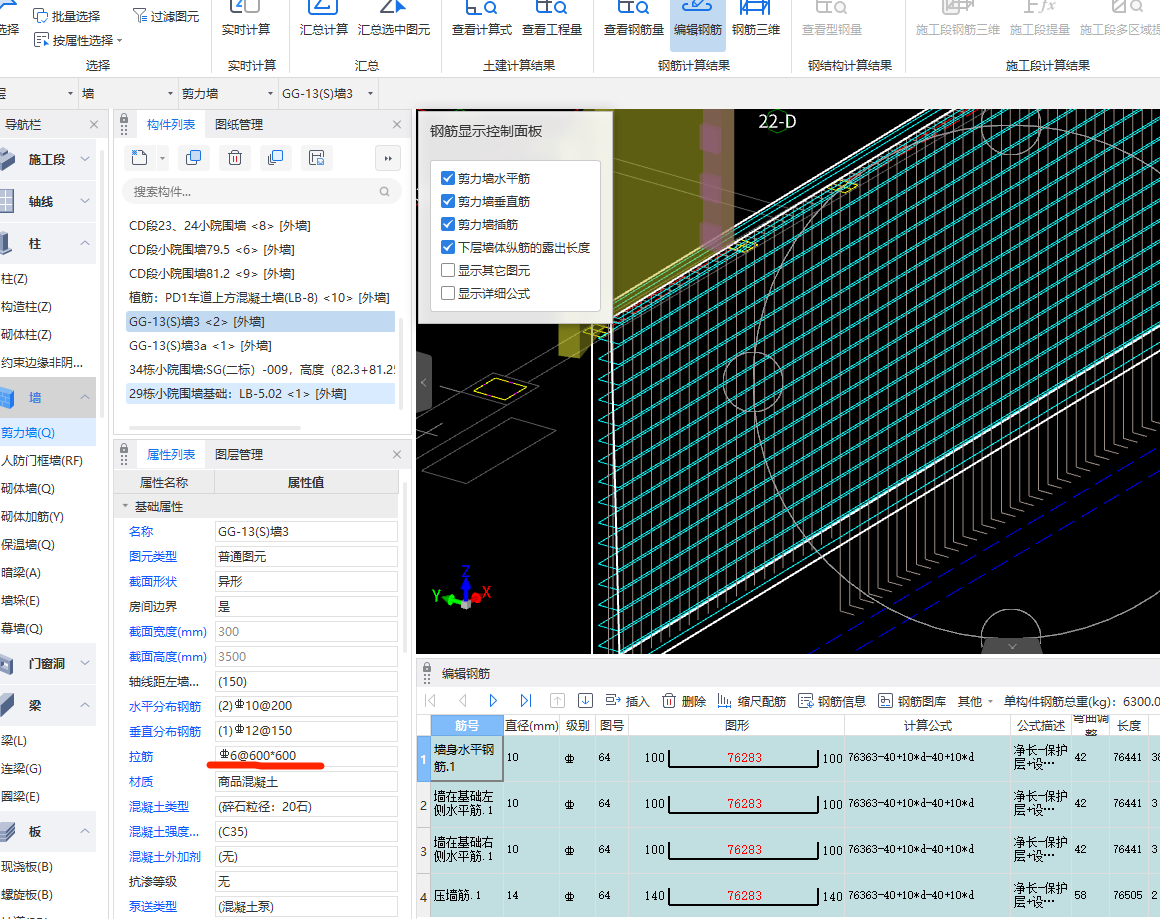Click 水平分布钢筋 value field
The width and height of the screenshot is (1160, 919).
(306, 706)
